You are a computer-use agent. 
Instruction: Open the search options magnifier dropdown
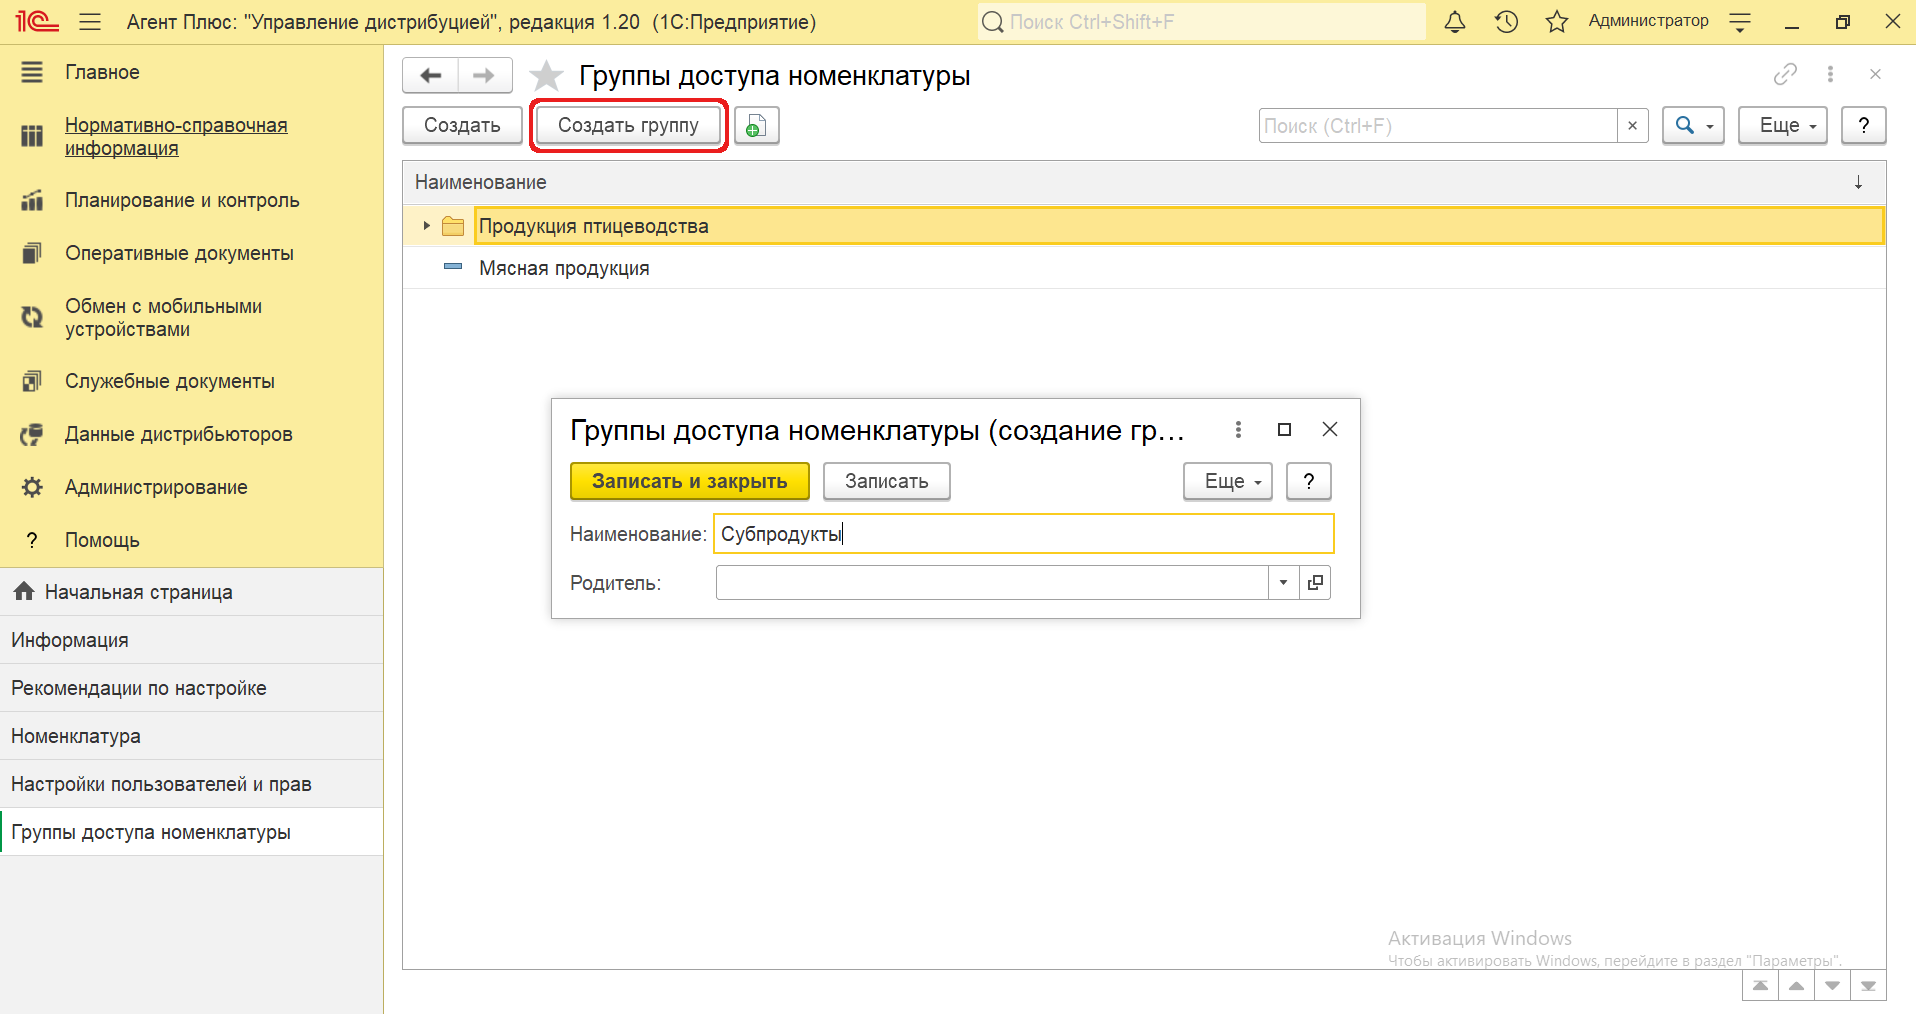click(x=1692, y=126)
